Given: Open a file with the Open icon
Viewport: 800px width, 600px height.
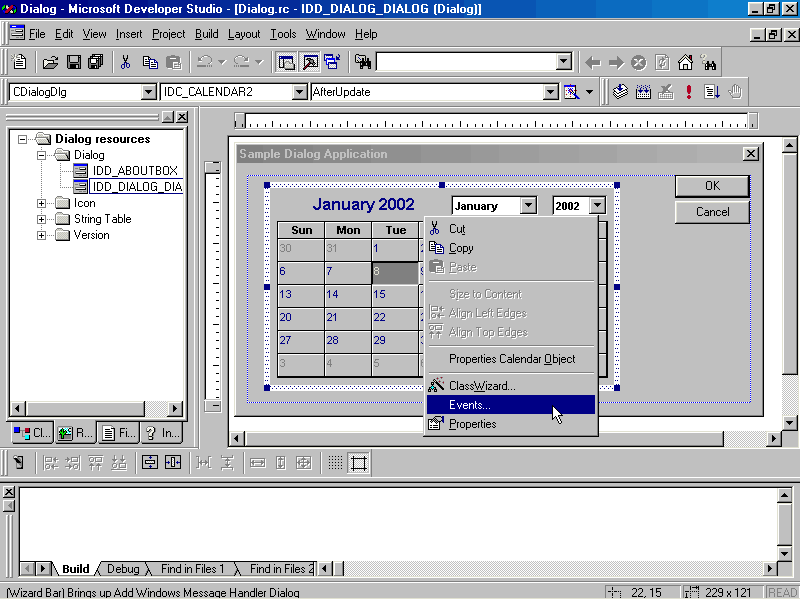Looking at the screenshot, I should click(50, 62).
